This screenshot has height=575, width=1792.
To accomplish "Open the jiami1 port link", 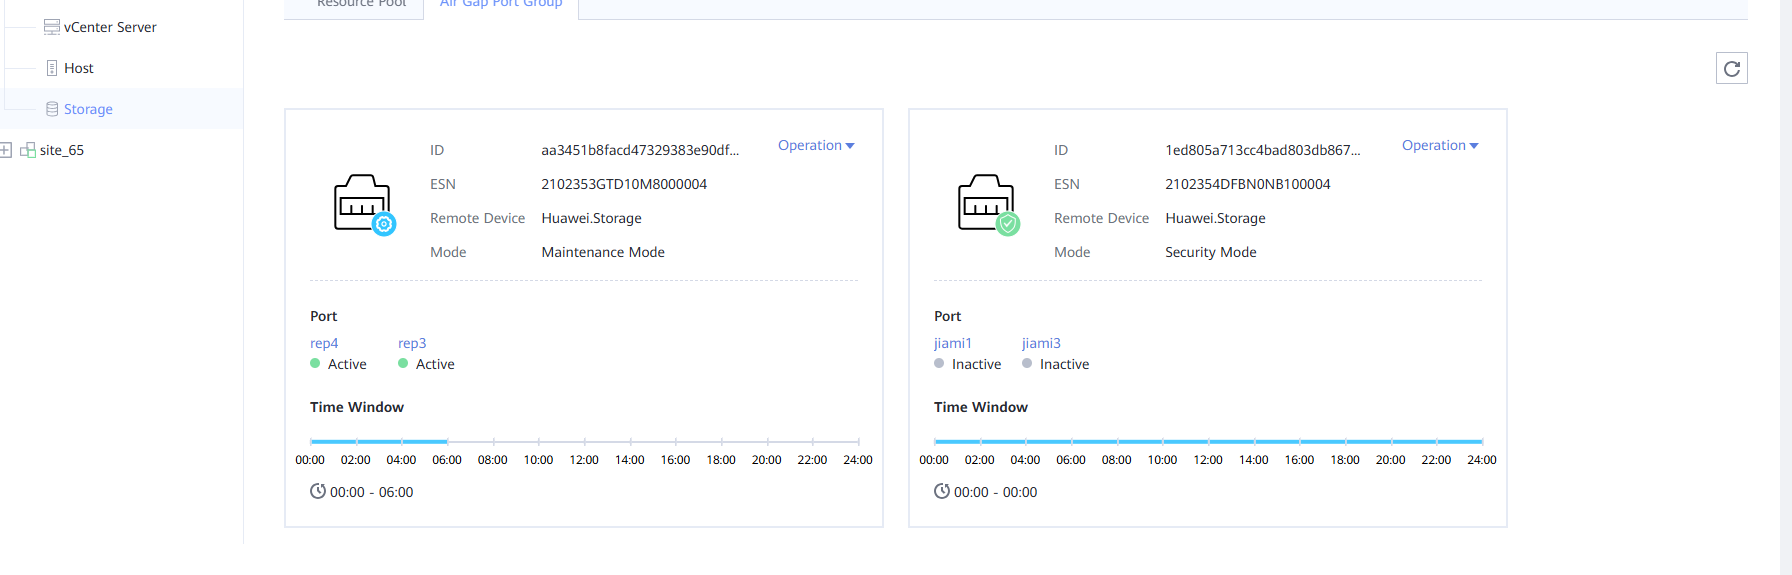I will pyautogui.click(x=952, y=343).
